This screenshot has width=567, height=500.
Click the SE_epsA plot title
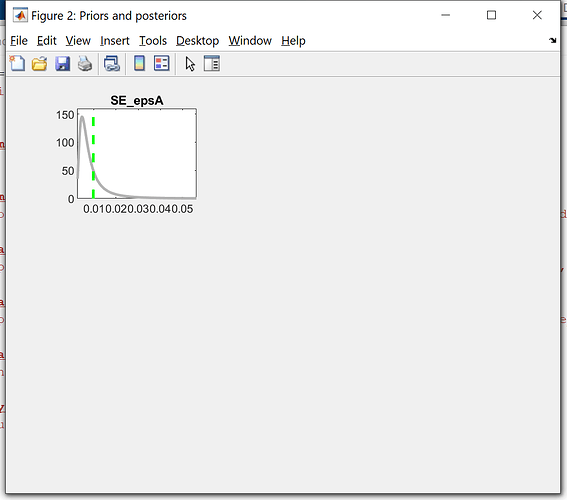(x=137, y=100)
